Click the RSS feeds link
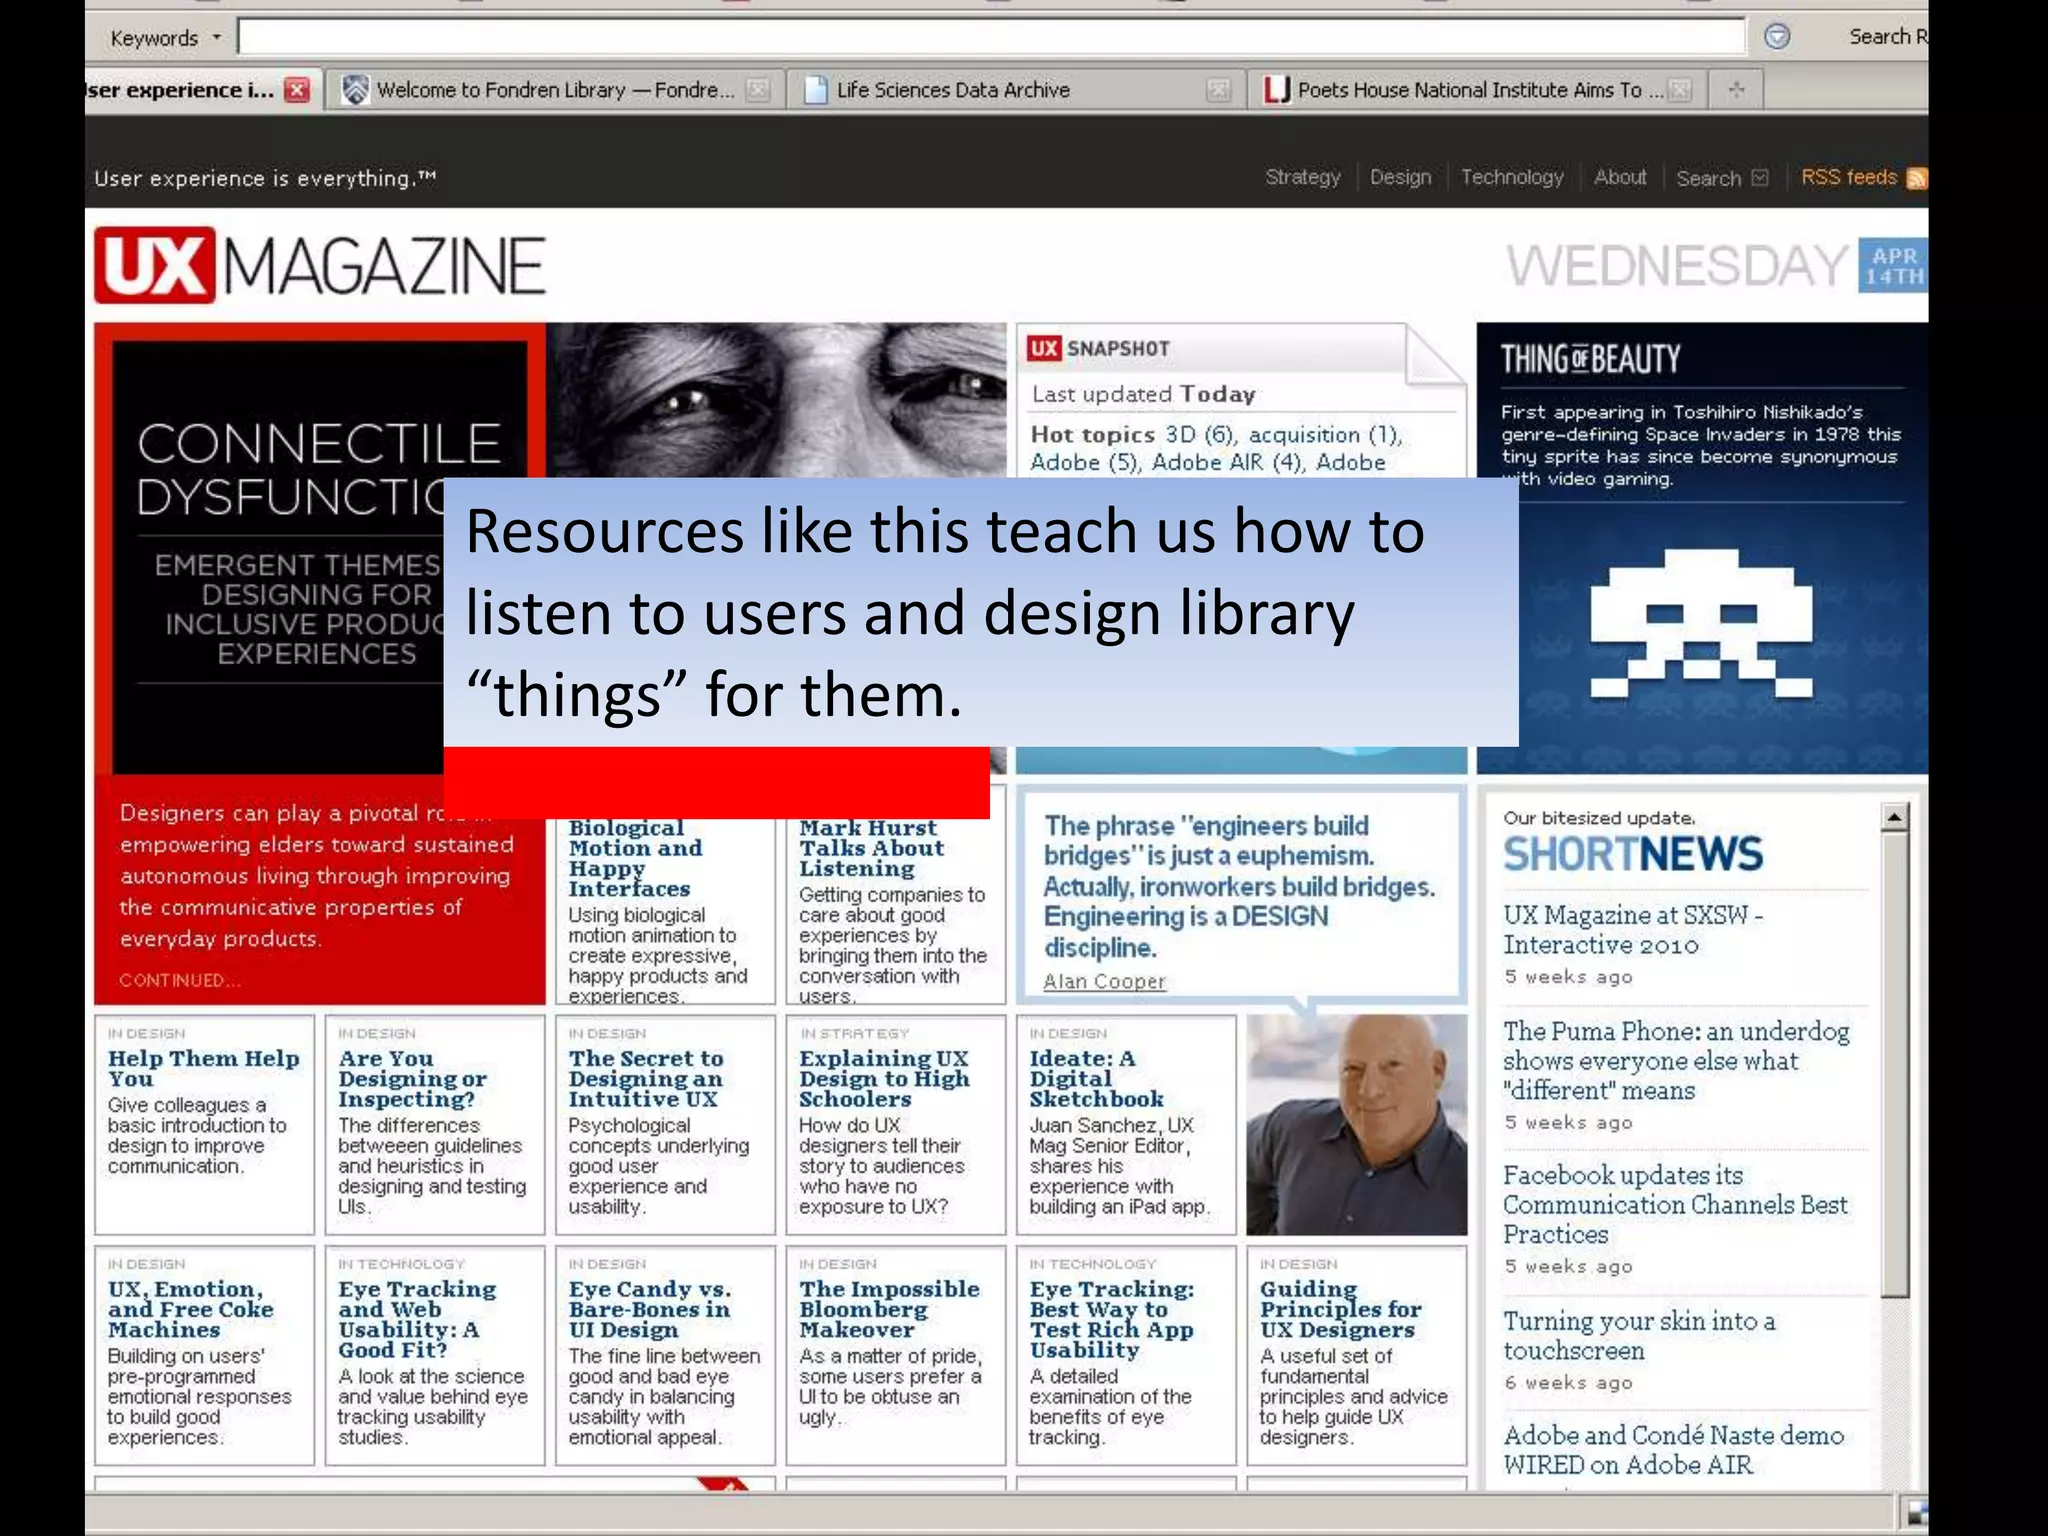 [1848, 177]
